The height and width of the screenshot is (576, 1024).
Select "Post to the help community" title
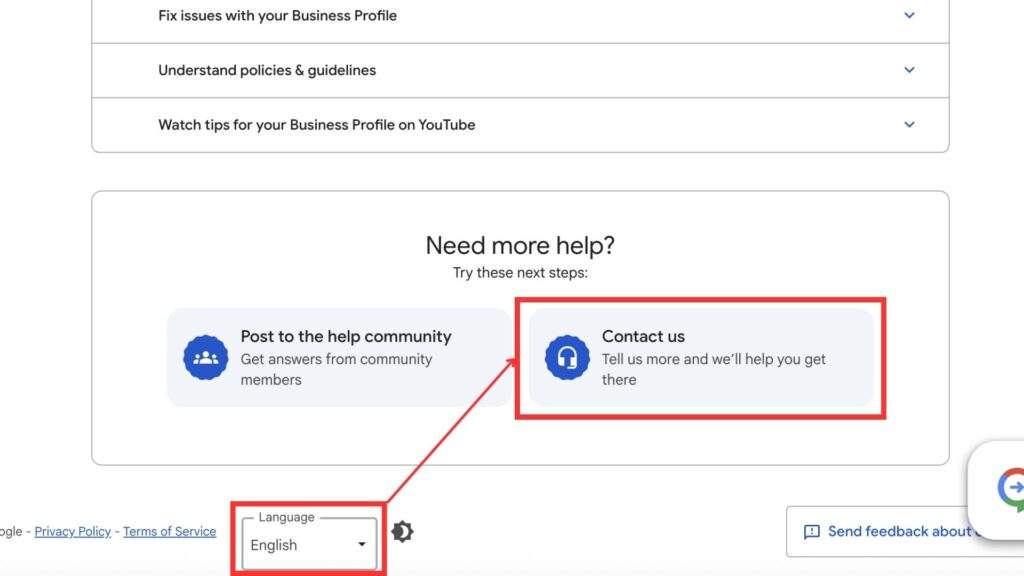346,337
